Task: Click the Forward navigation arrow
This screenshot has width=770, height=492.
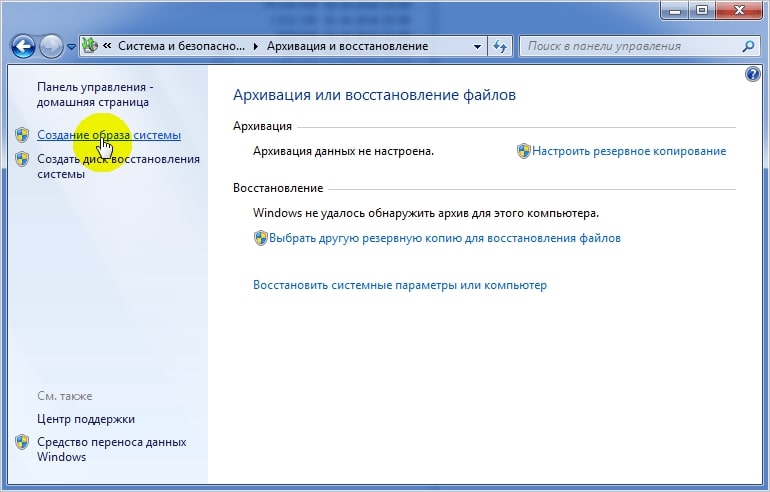Action: [52, 47]
